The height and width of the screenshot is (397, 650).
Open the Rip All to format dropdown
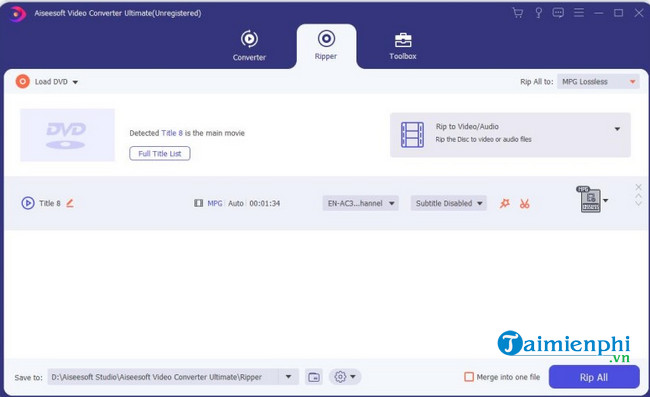click(598, 82)
